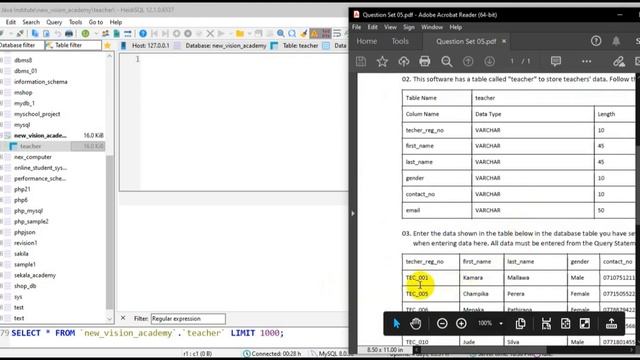Open HeidiSQL Query menu
This screenshot has height=360, width=640.
click(x=54, y=22)
